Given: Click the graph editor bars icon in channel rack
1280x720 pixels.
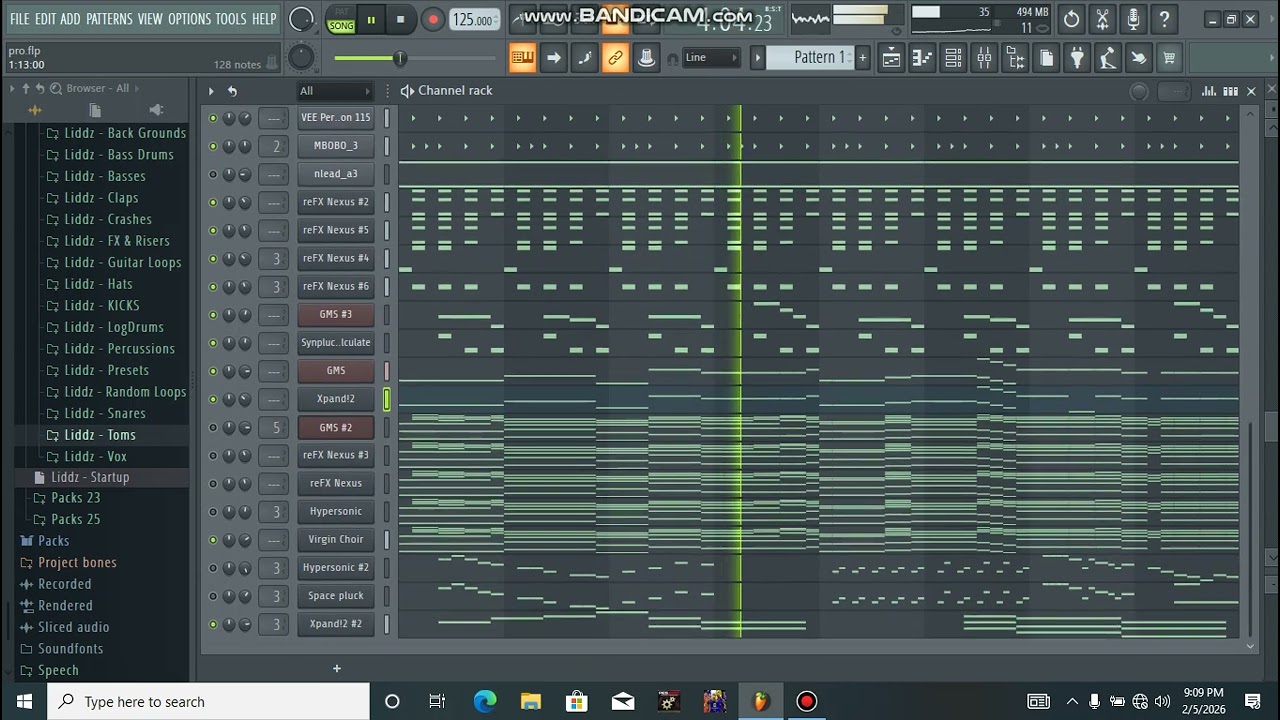Looking at the screenshot, I should click(1209, 91).
